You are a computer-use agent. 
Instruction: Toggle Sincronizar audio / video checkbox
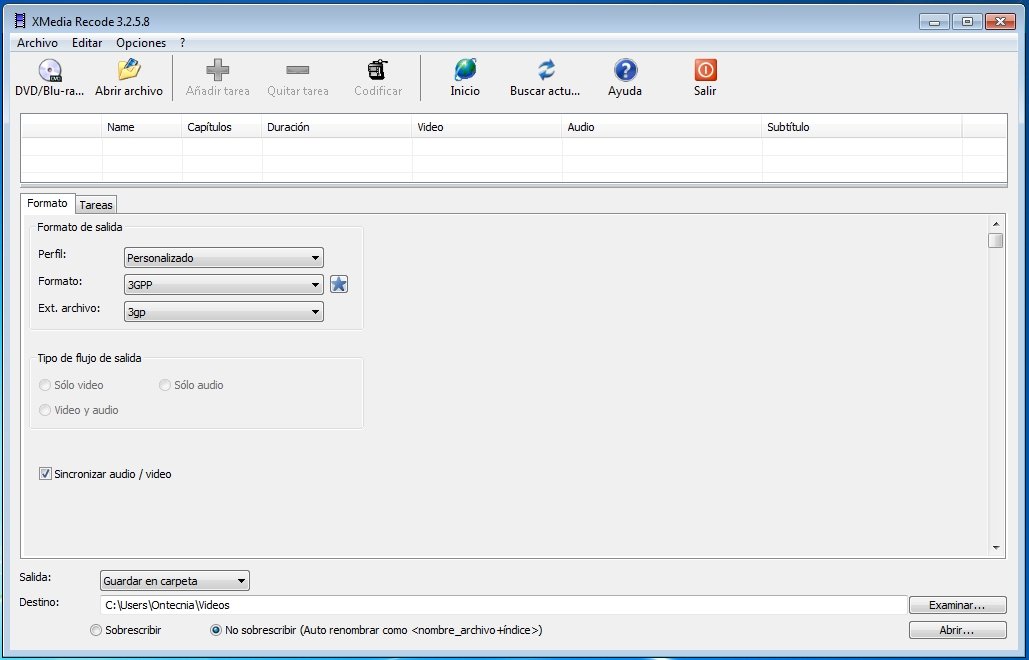(45, 474)
